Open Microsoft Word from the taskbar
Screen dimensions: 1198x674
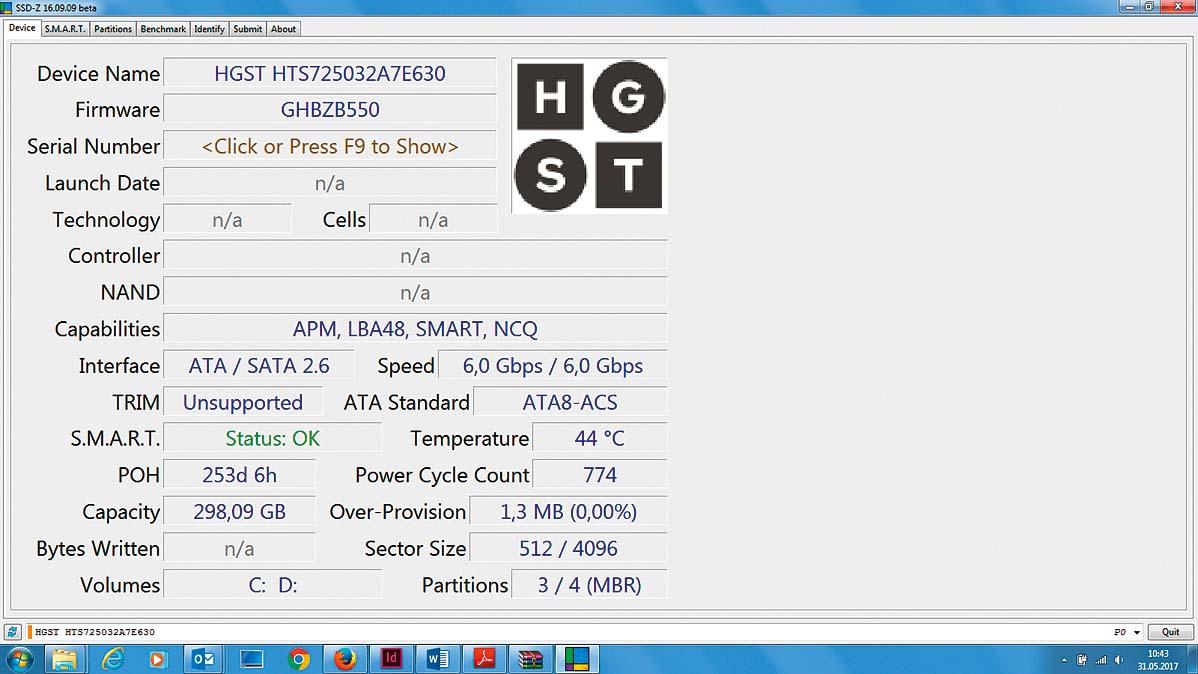pyautogui.click(x=437, y=659)
